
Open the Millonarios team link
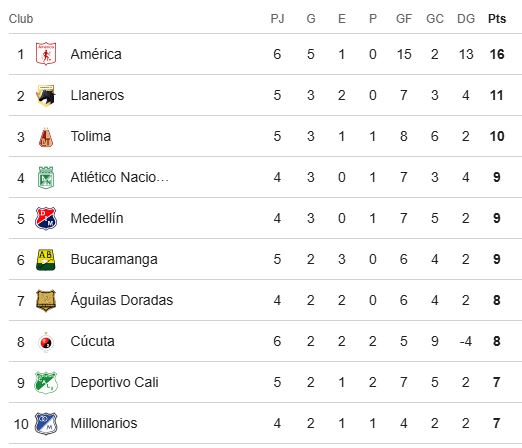pyautogui.click(x=104, y=423)
